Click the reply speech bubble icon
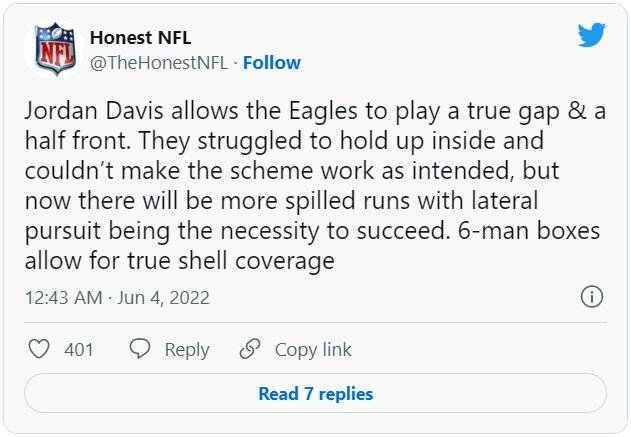The image size is (631, 437). [x=140, y=349]
